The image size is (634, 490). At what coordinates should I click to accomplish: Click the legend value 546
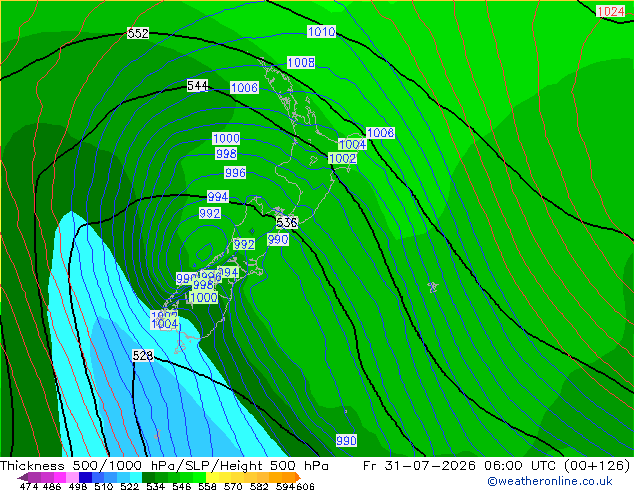click(x=182, y=486)
